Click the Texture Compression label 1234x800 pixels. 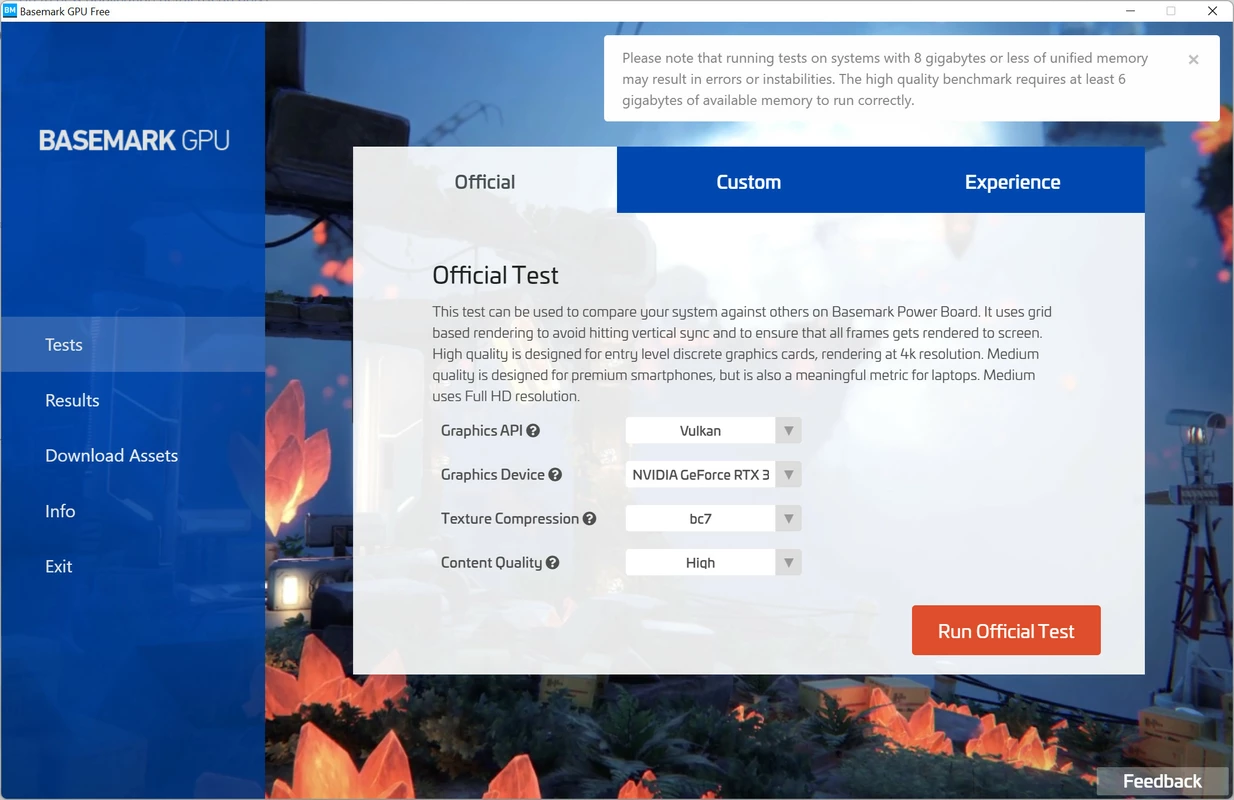pos(510,519)
